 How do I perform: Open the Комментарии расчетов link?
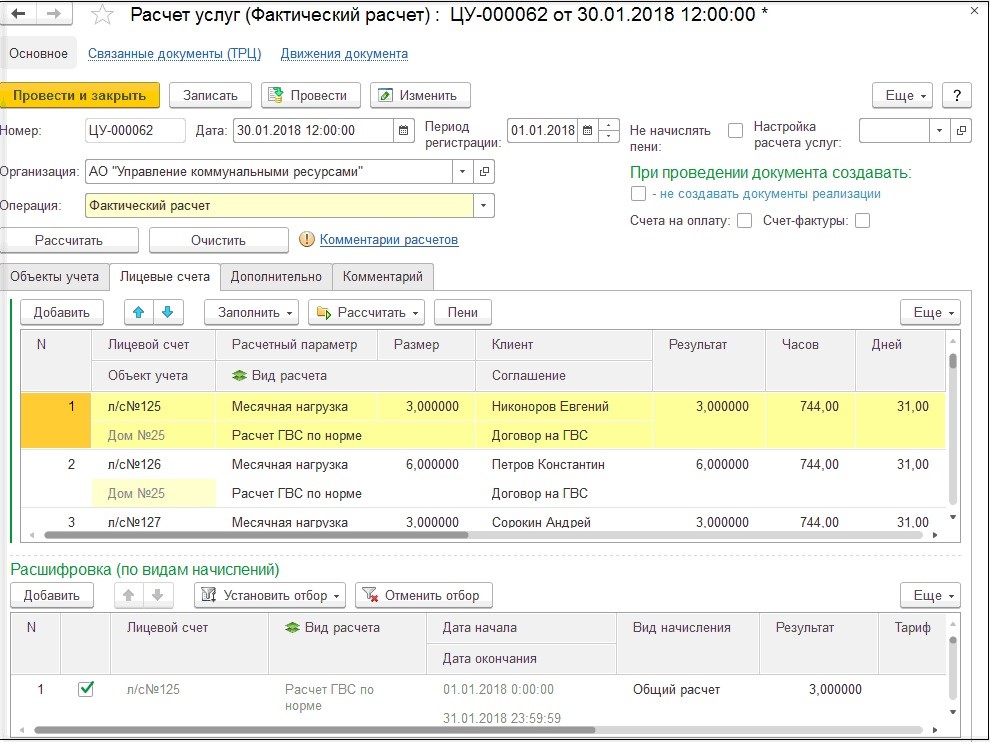click(x=389, y=240)
